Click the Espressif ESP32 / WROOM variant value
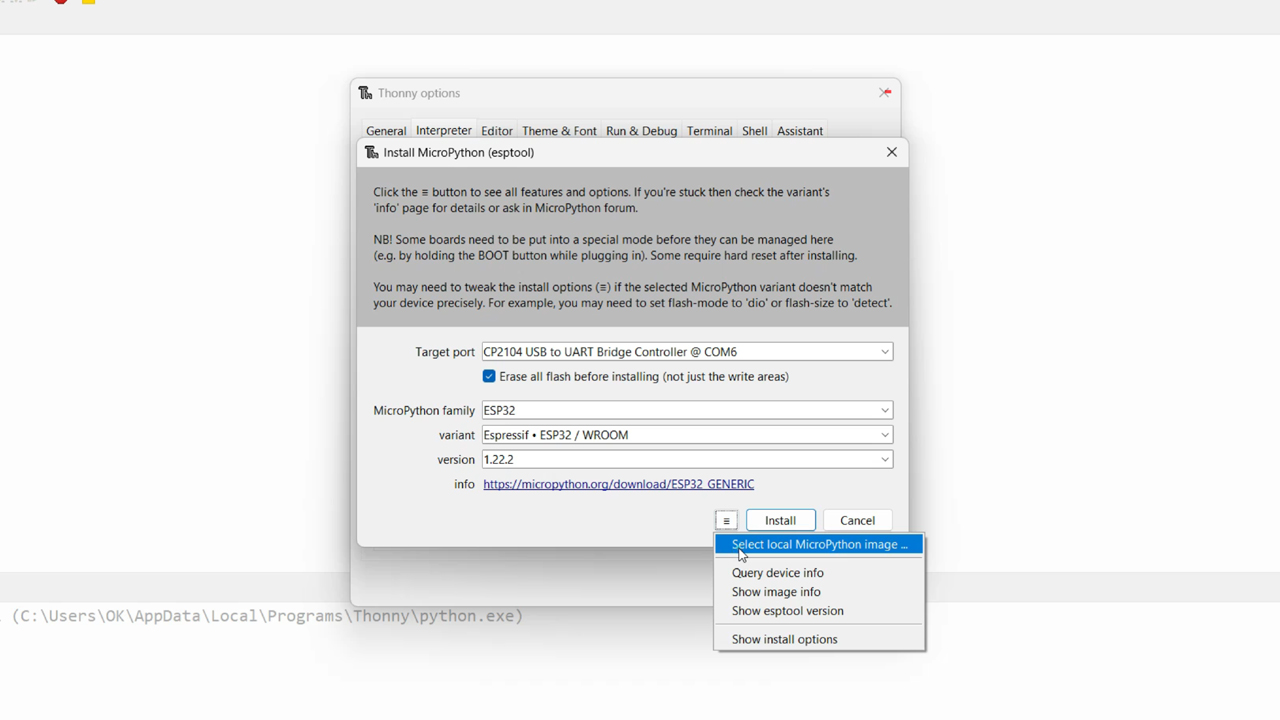This screenshot has width=1280, height=720. pos(556,435)
